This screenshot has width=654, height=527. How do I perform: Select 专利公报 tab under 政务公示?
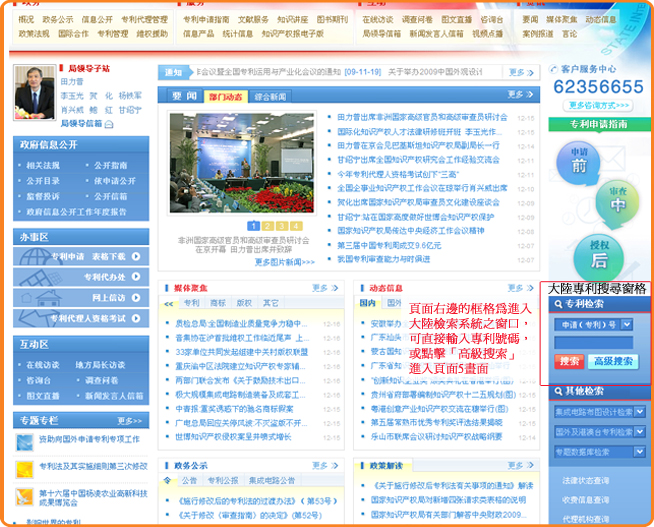point(223,481)
